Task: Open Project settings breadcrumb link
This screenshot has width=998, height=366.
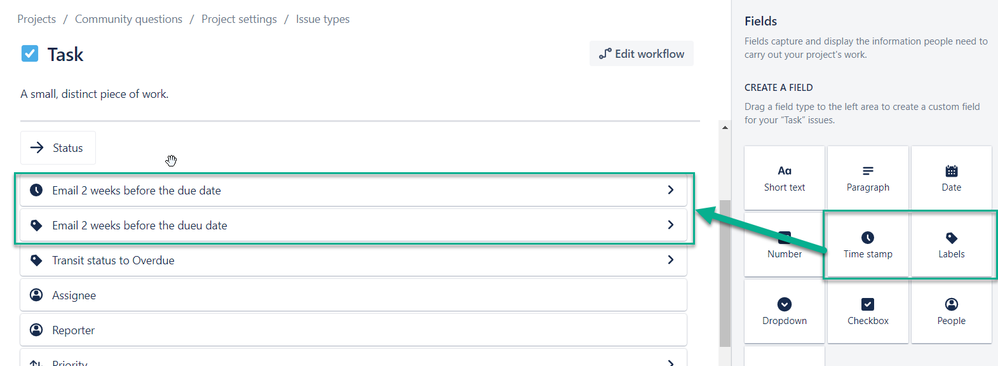Action: click(239, 19)
